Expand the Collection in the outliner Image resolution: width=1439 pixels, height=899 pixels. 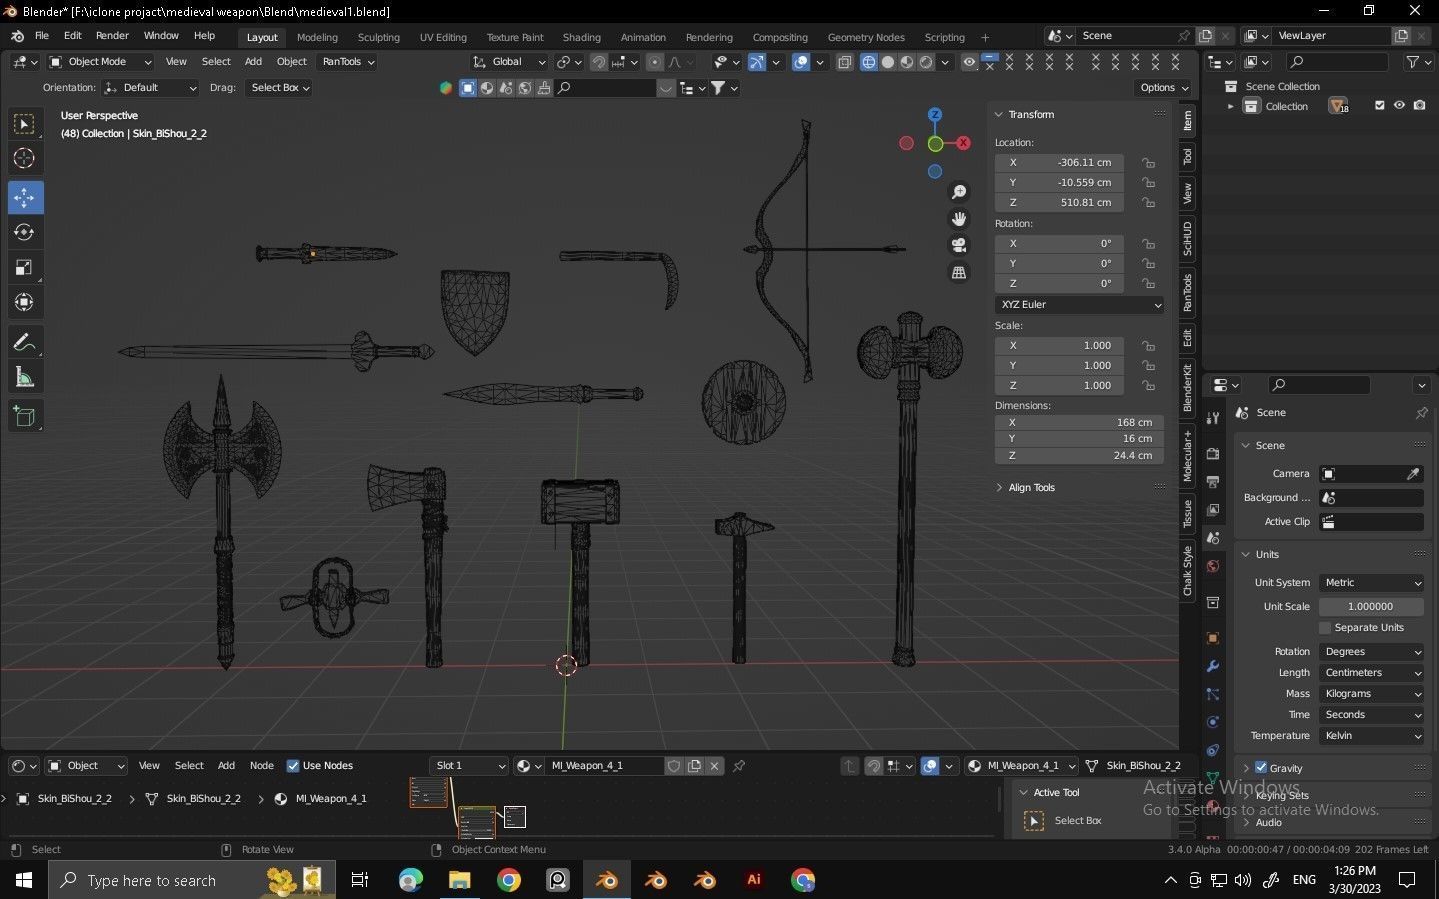tap(1231, 105)
